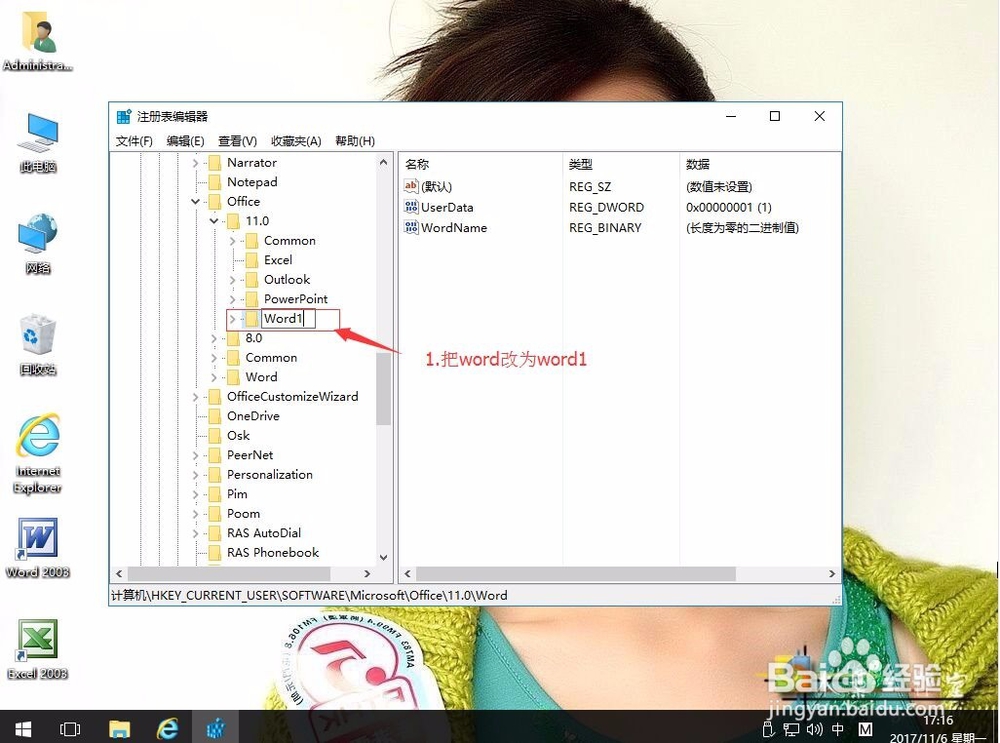
Task: Click the Excel key folder icon
Action: [252, 260]
